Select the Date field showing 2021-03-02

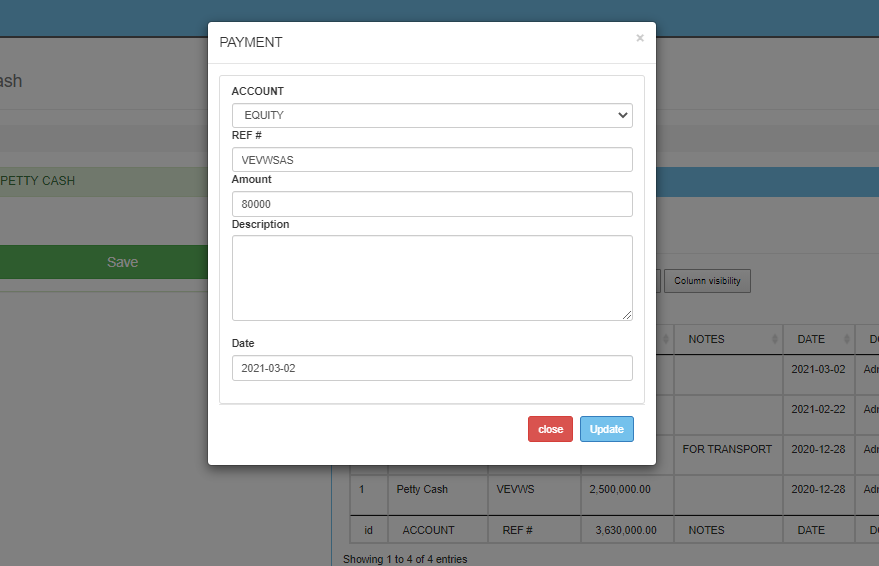(432, 368)
